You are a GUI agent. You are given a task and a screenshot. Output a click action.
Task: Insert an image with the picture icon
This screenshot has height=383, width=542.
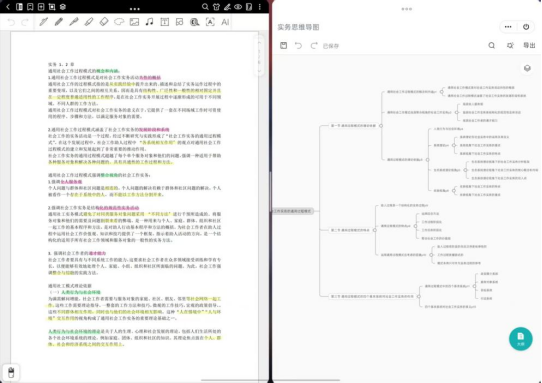(x=134, y=22)
